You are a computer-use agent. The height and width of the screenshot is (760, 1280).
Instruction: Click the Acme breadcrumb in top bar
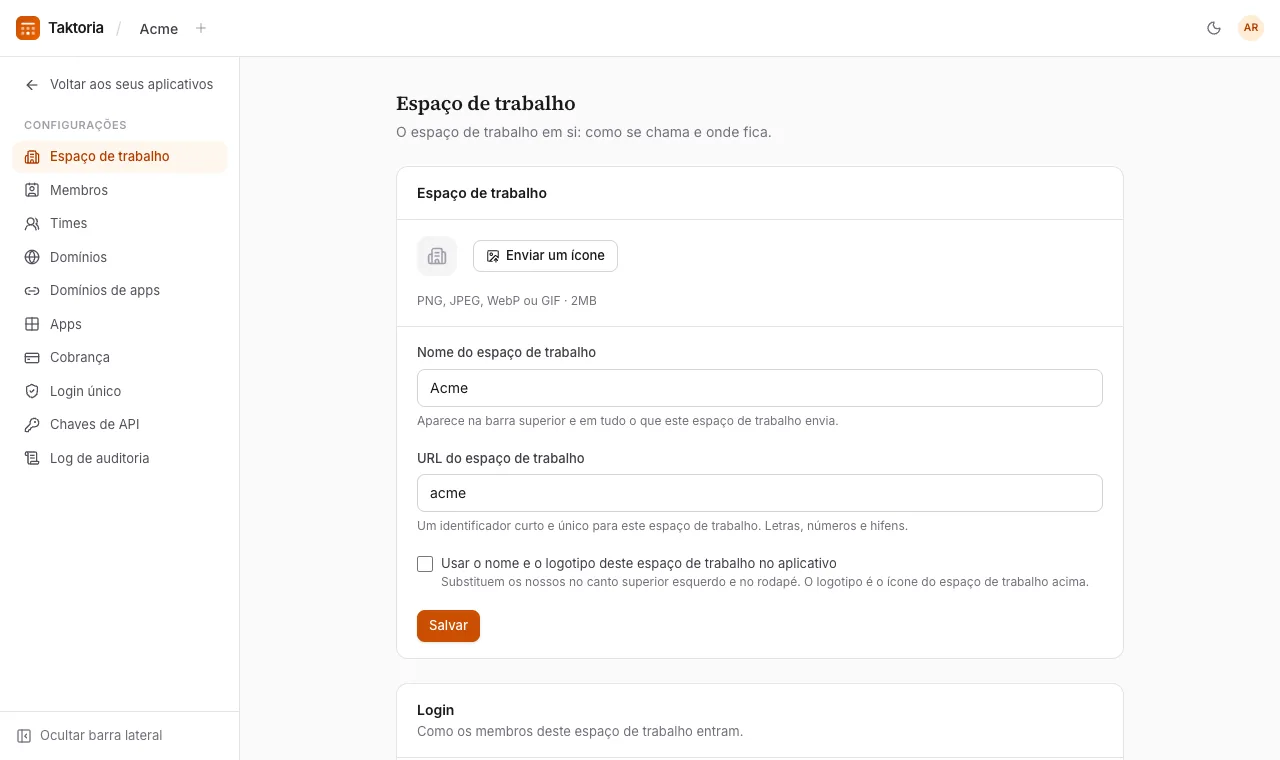point(159,29)
